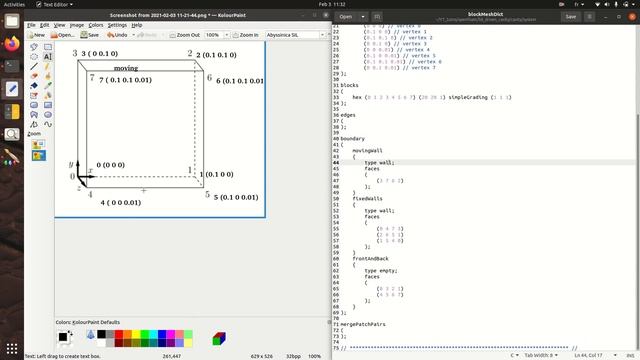Expand the Open recent files dropdown arrow
Image resolution: width=640 pixels, height=360 pixels.
362,17
